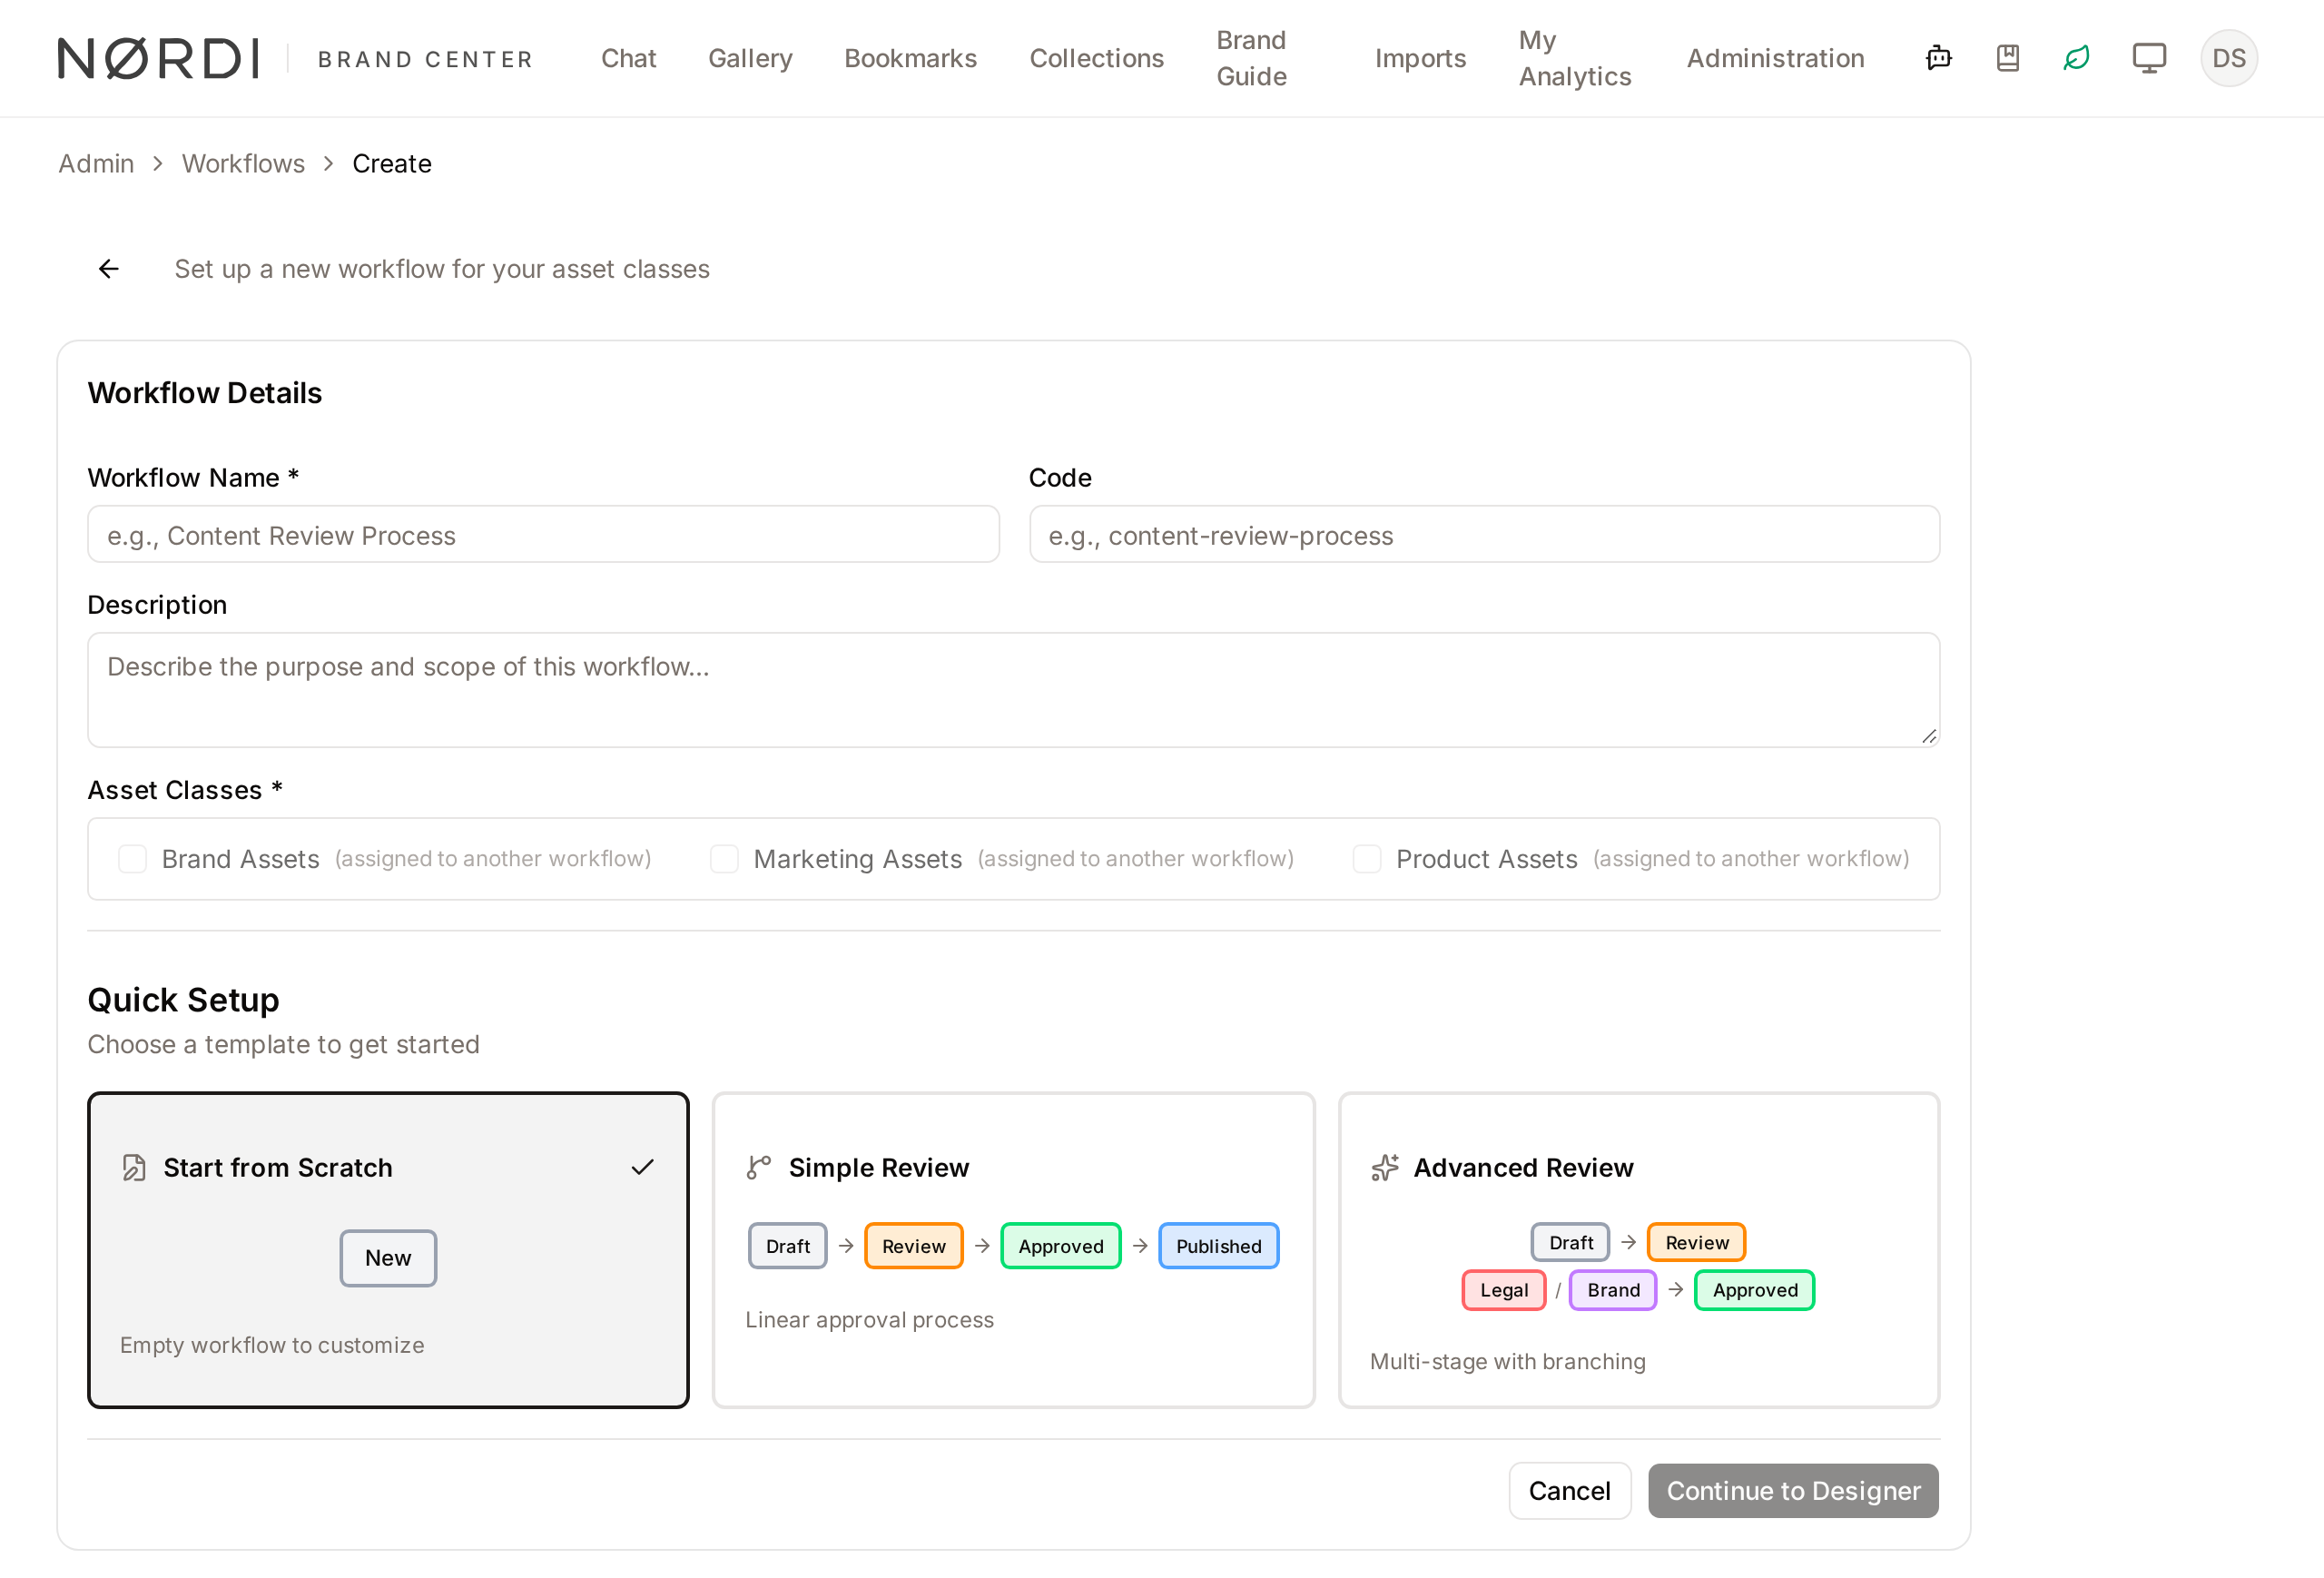This screenshot has width=2324, height=1578.
Task: Open the bookmark book icon in header
Action: coord(2007,58)
